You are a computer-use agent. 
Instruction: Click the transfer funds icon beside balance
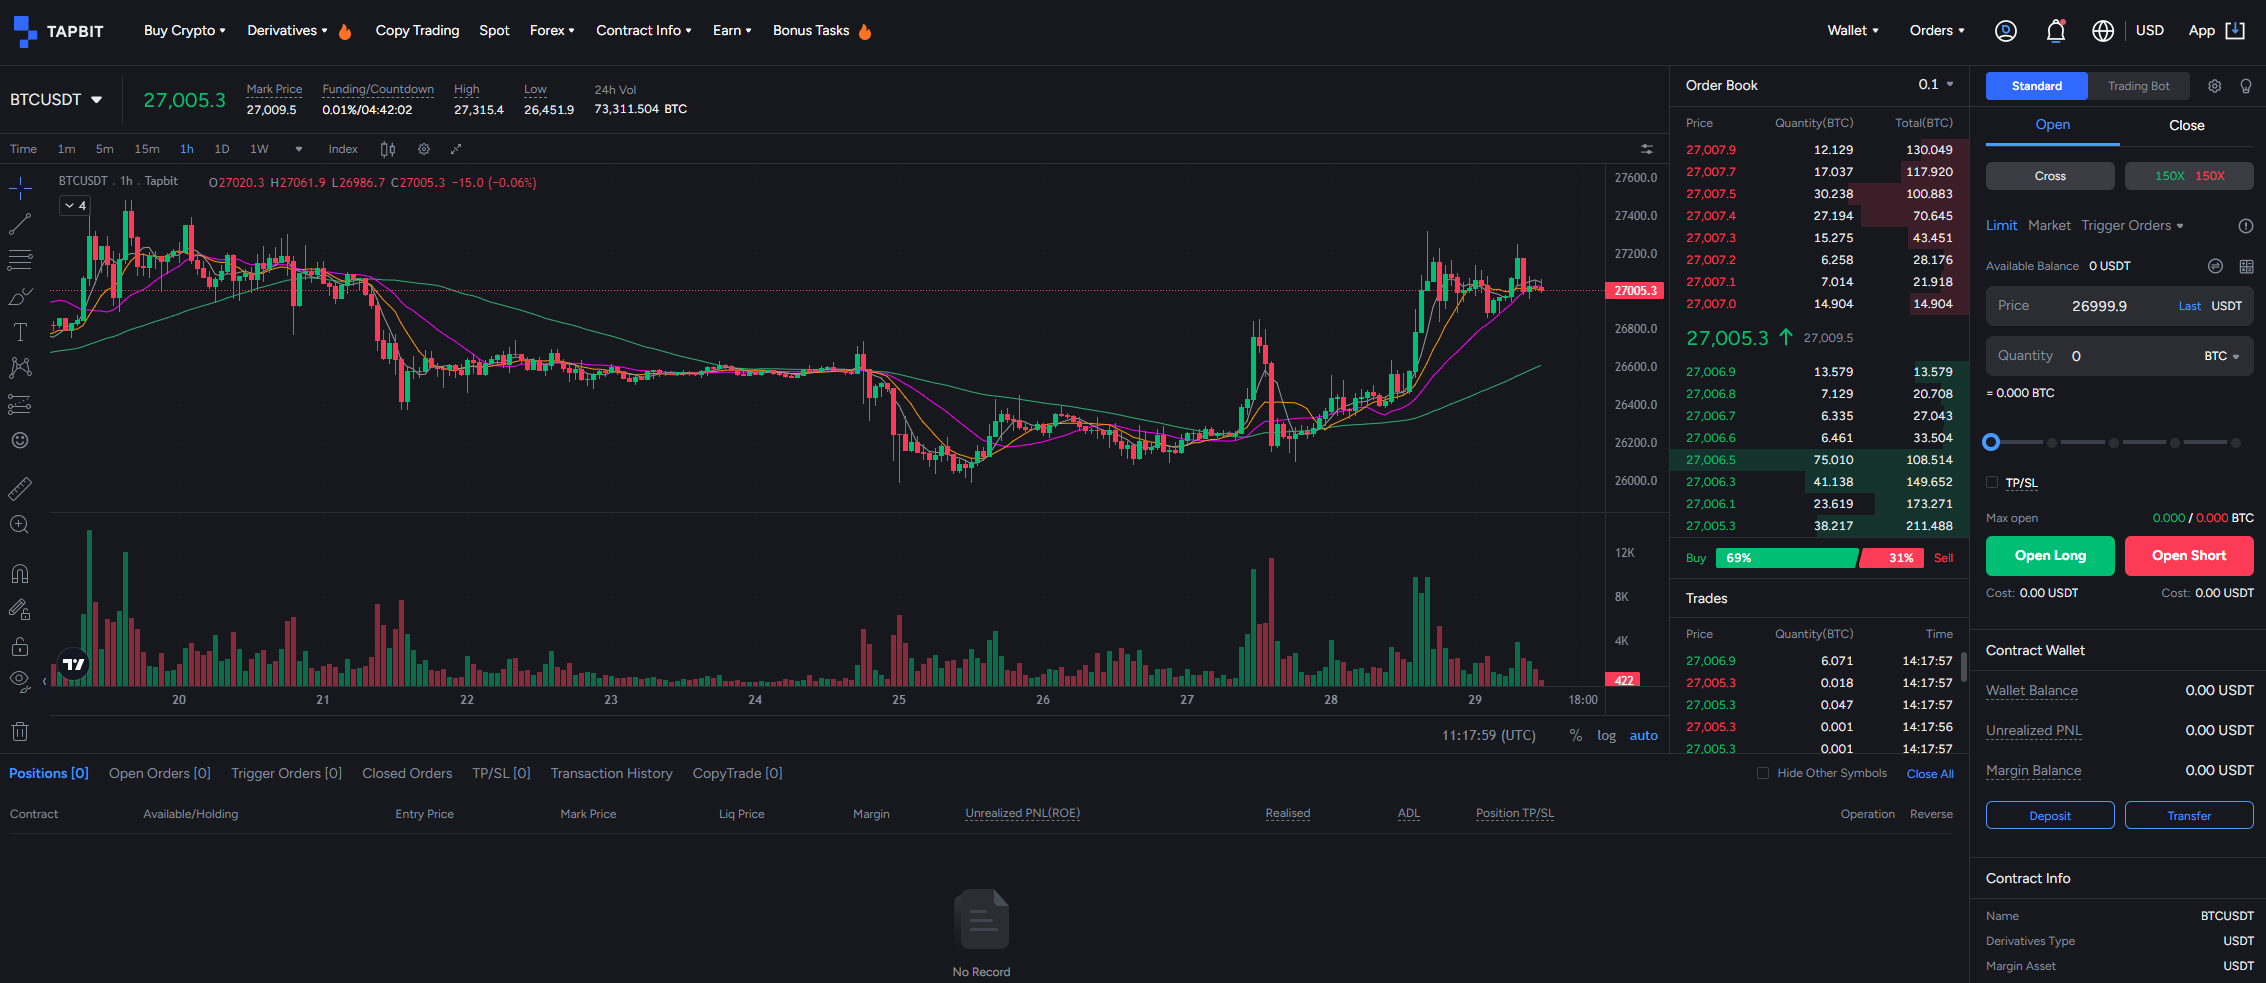click(2215, 266)
